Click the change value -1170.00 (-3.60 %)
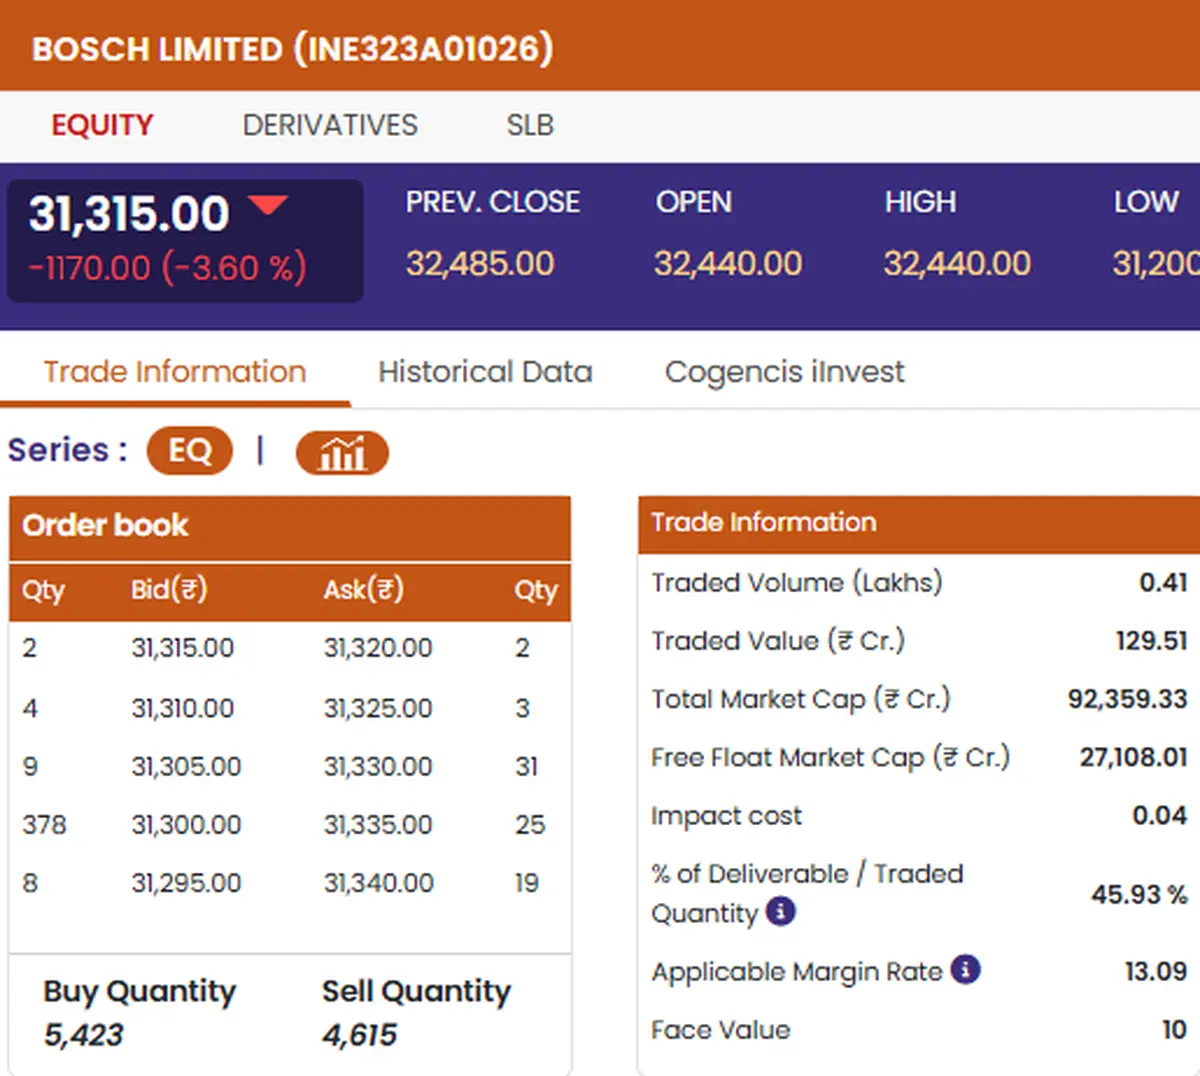Image resolution: width=1200 pixels, height=1076 pixels. pyautogui.click(x=168, y=268)
